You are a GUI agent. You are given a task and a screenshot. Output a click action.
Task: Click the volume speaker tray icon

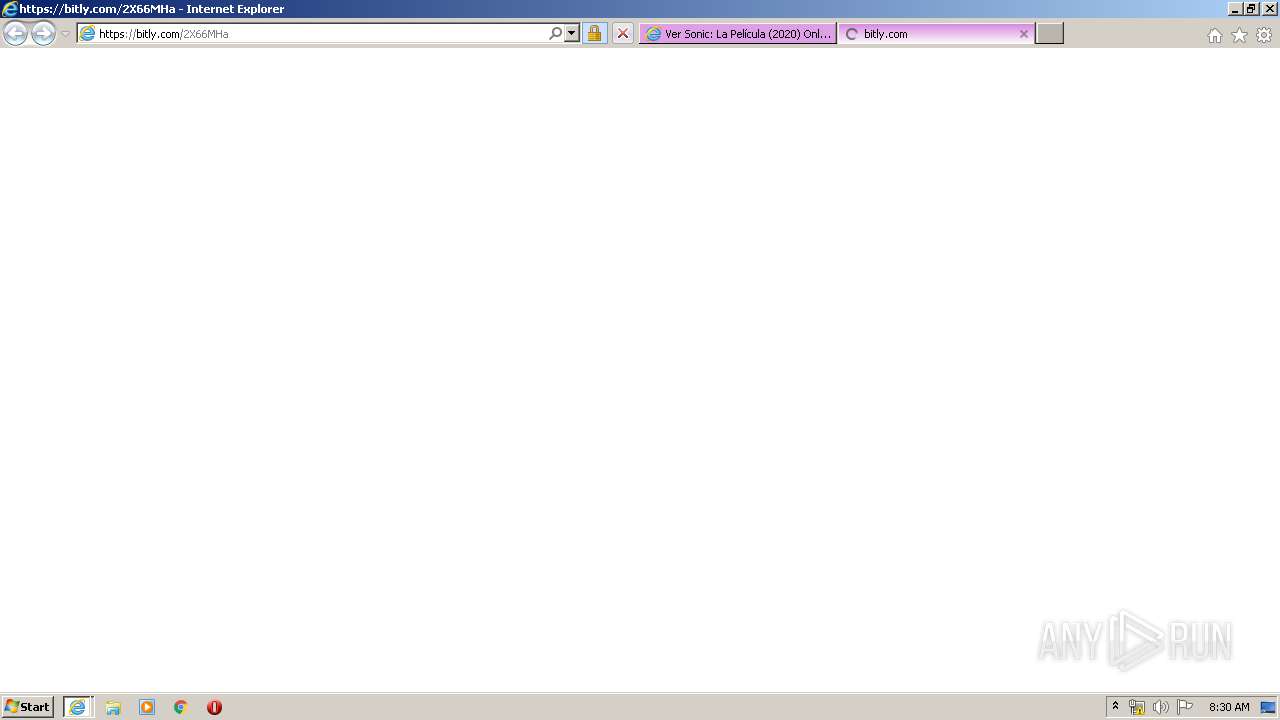pos(1160,707)
